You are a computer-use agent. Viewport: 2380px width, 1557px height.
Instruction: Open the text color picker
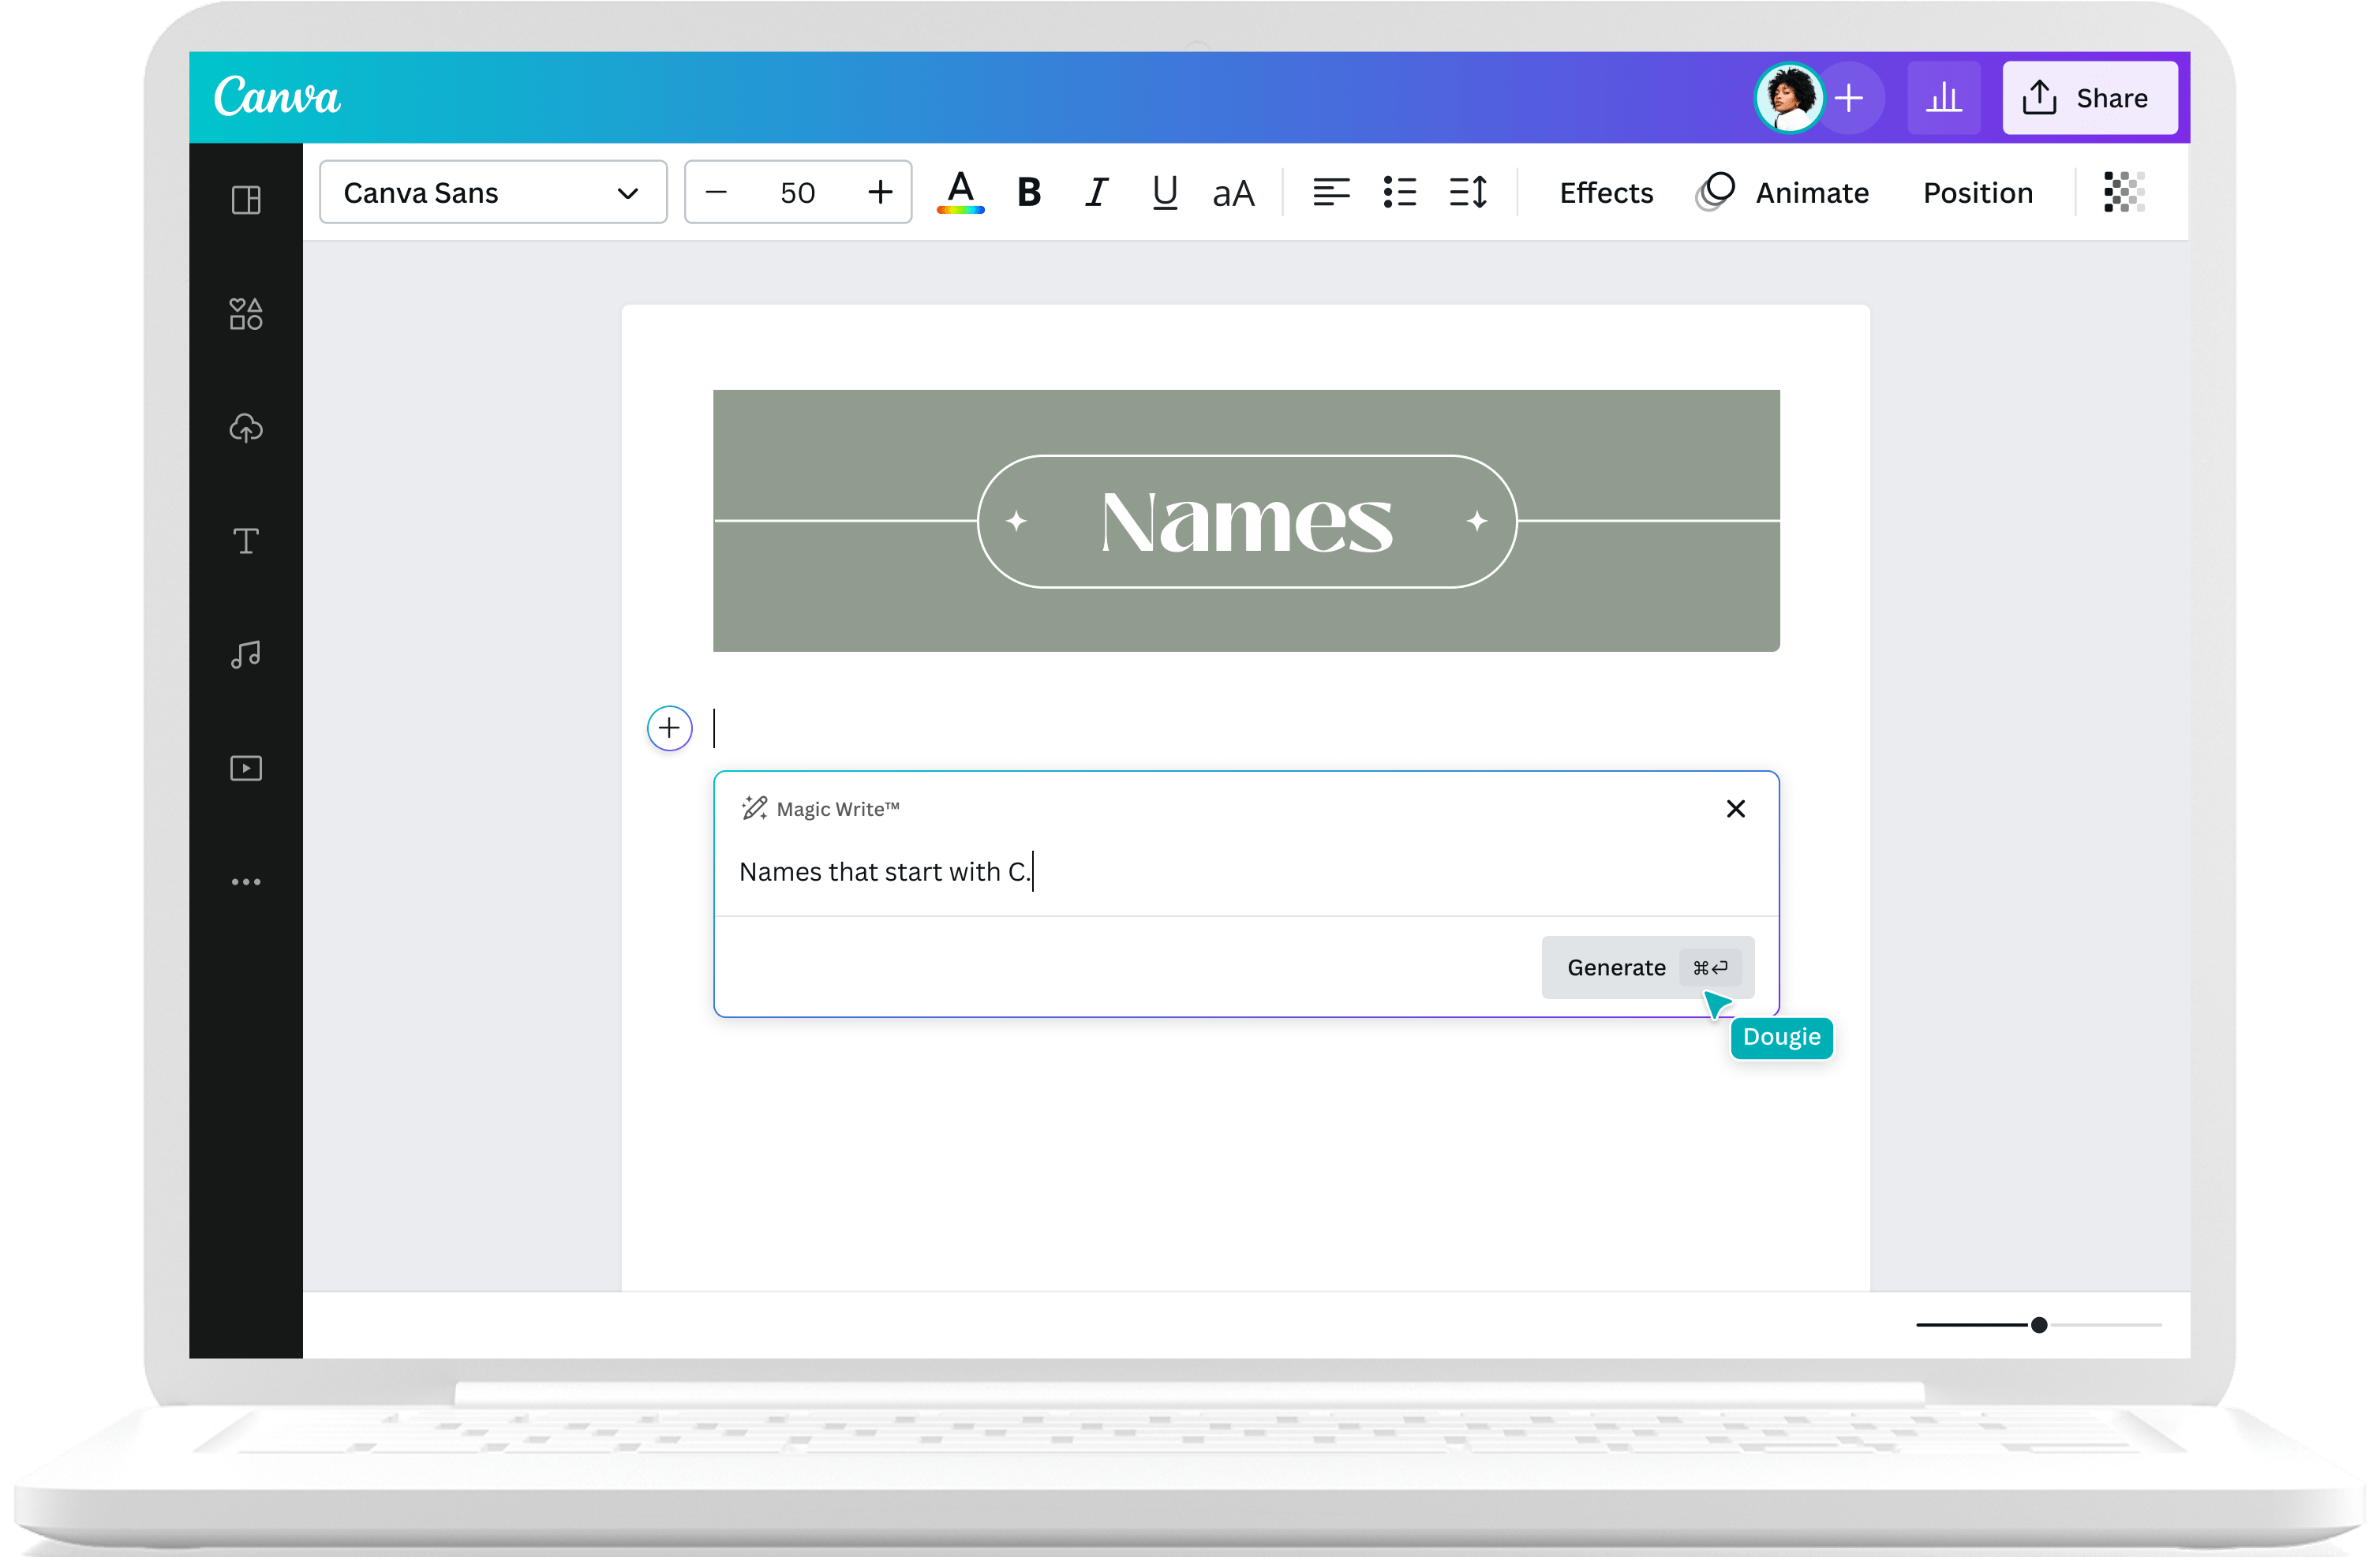click(x=960, y=192)
